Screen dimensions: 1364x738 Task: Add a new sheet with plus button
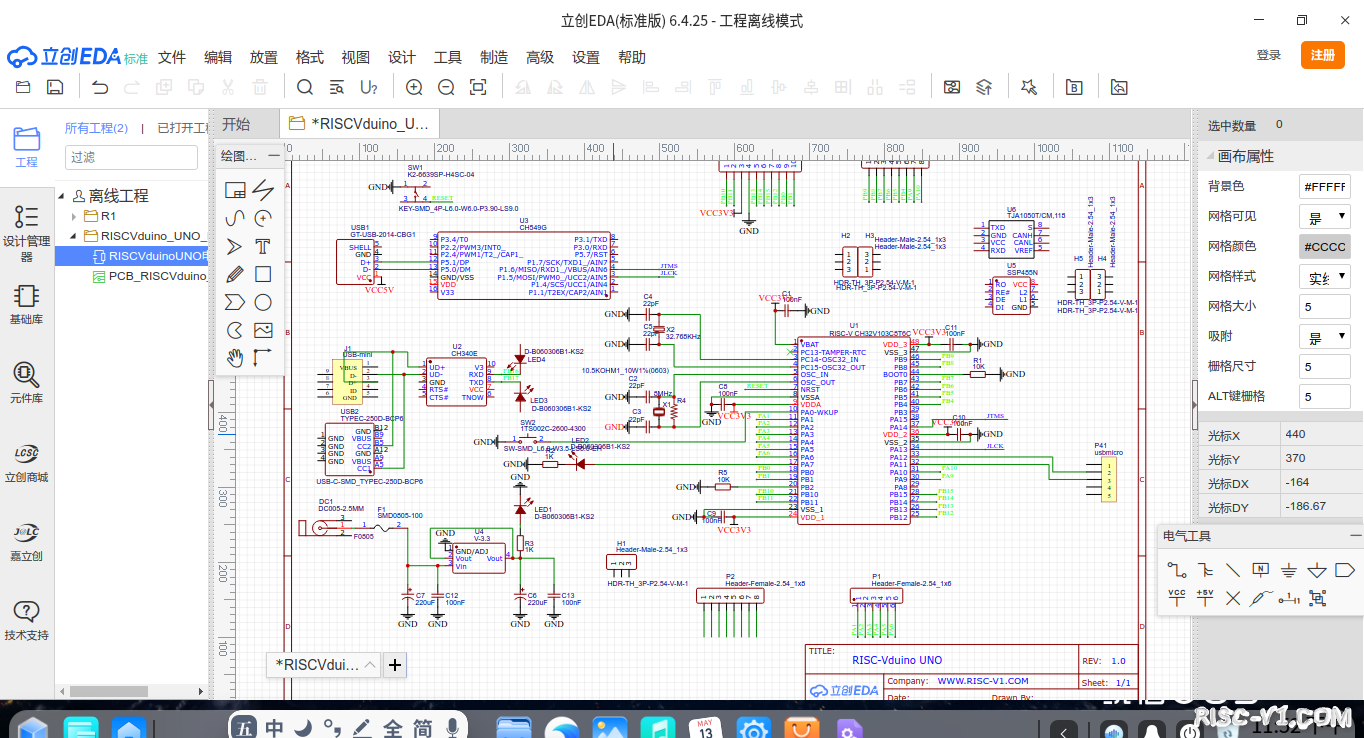(x=395, y=664)
